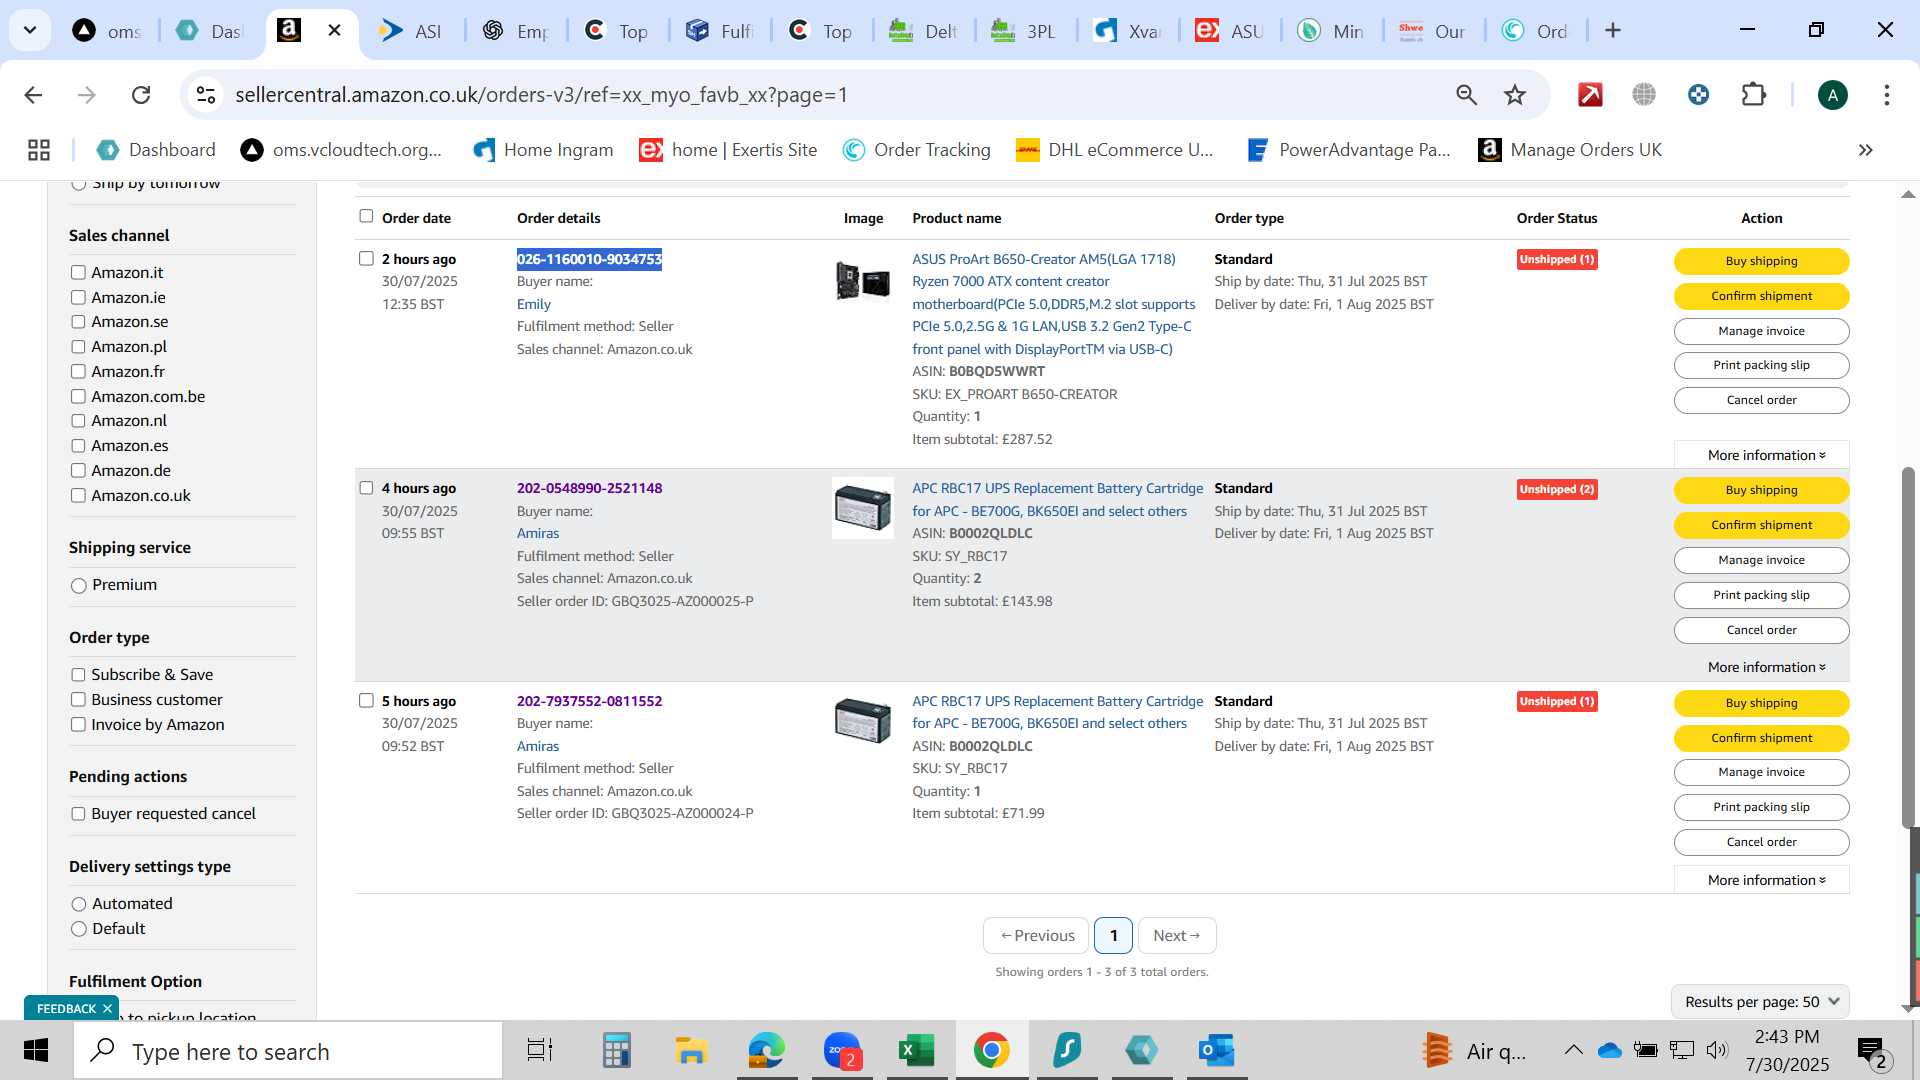Viewport: 1920px width, 1080px height.
Task: Show more bookmarks with double chevron
Action: point(1865,150)
